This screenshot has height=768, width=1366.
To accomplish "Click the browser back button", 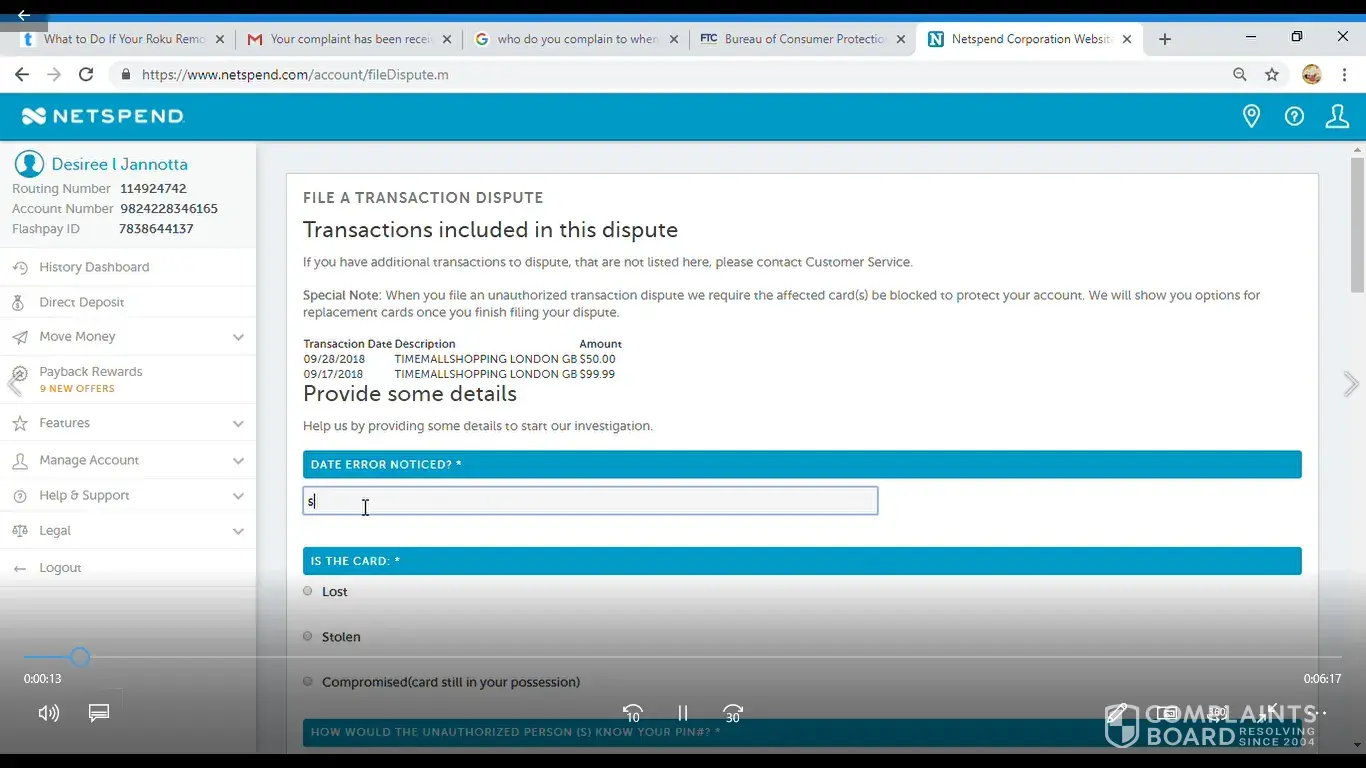I will pos(22,74).
